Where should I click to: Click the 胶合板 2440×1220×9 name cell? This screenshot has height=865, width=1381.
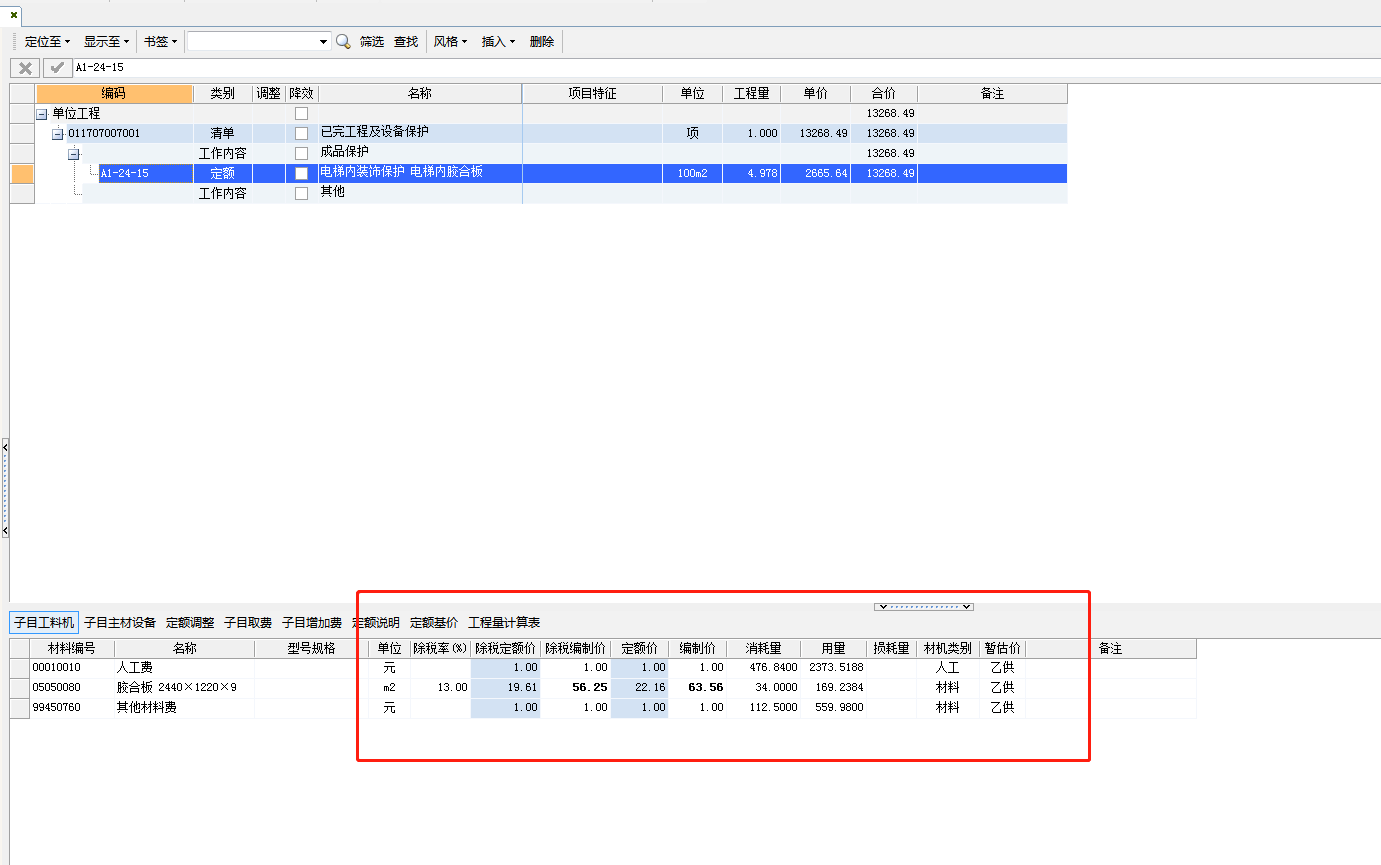click(x=184, y=688)
